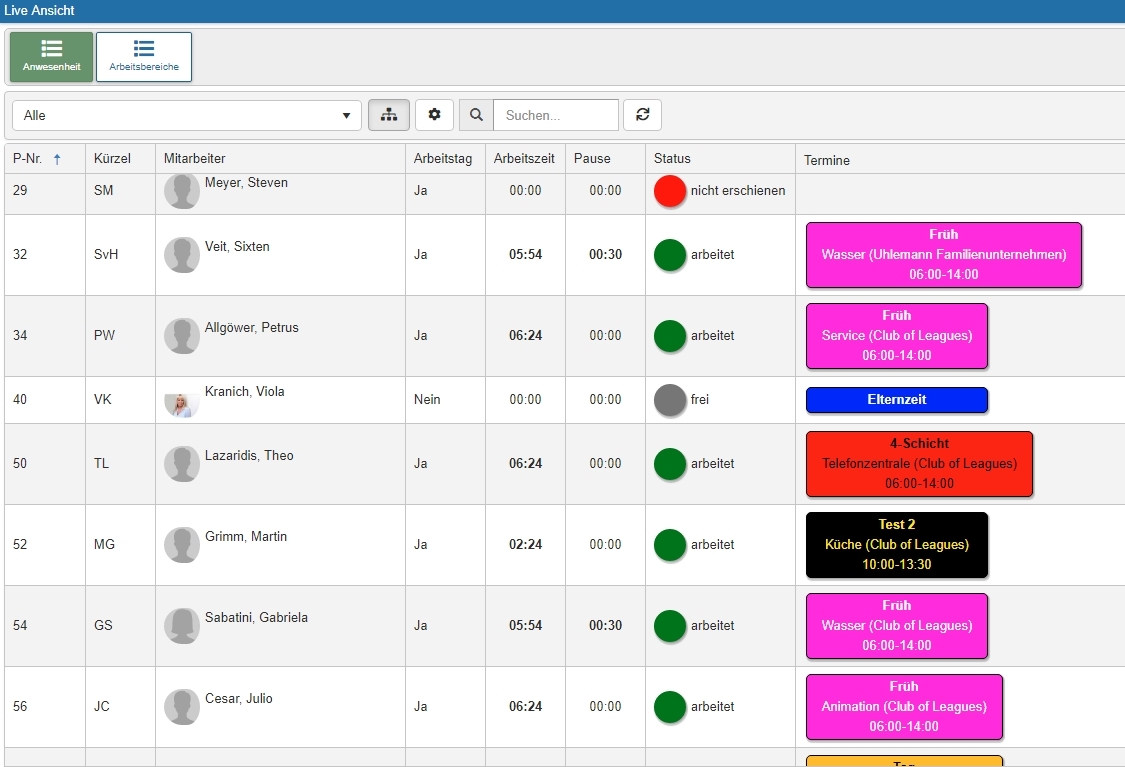
Task: Click Steven Meyer's avatar icon
Action: [182, 192]
